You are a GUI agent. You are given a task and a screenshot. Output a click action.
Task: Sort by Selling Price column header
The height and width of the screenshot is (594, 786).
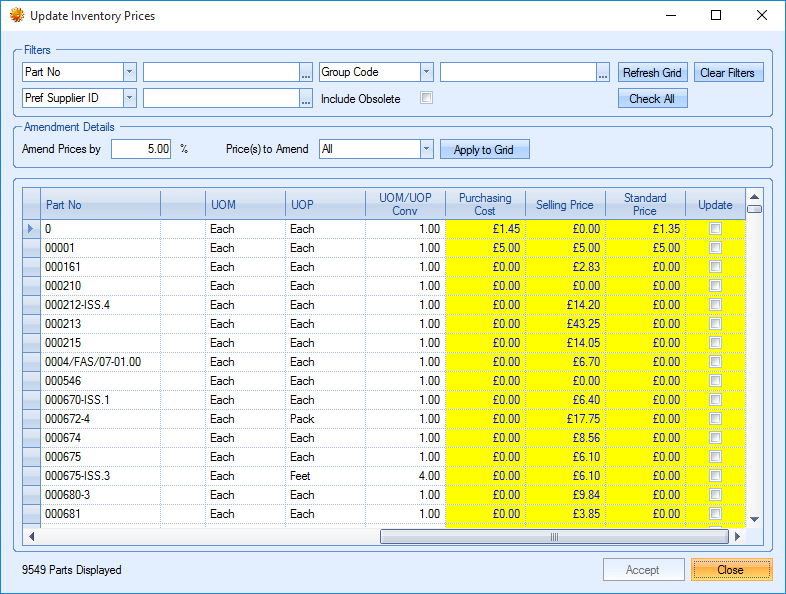coord(565,204)
